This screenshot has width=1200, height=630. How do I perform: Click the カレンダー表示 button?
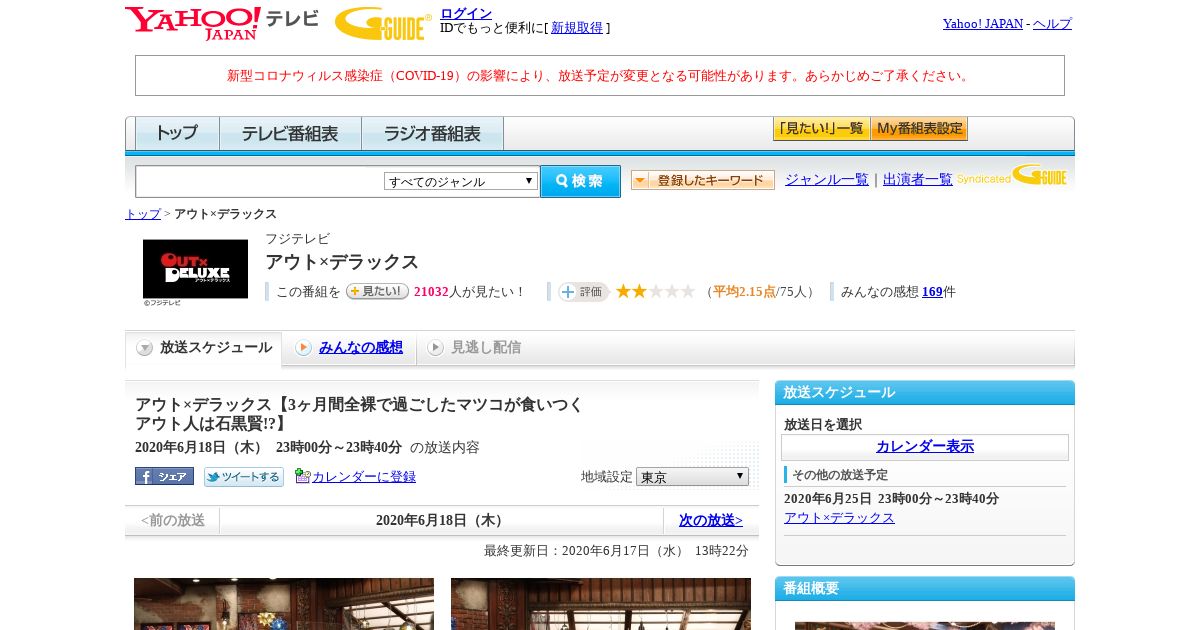click(925, 447)
